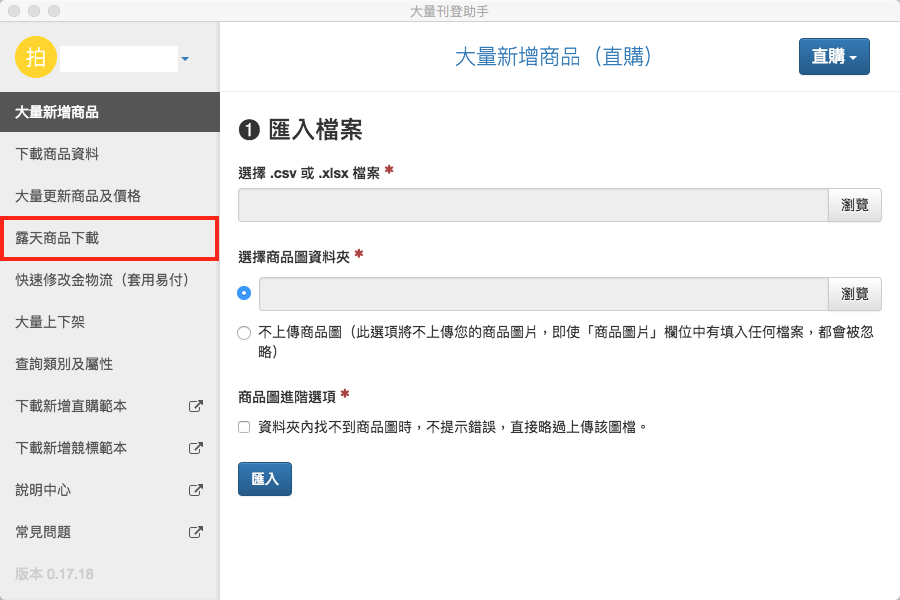Click the csv or xlsx file path field
The image size is (900, 600).
533,205
